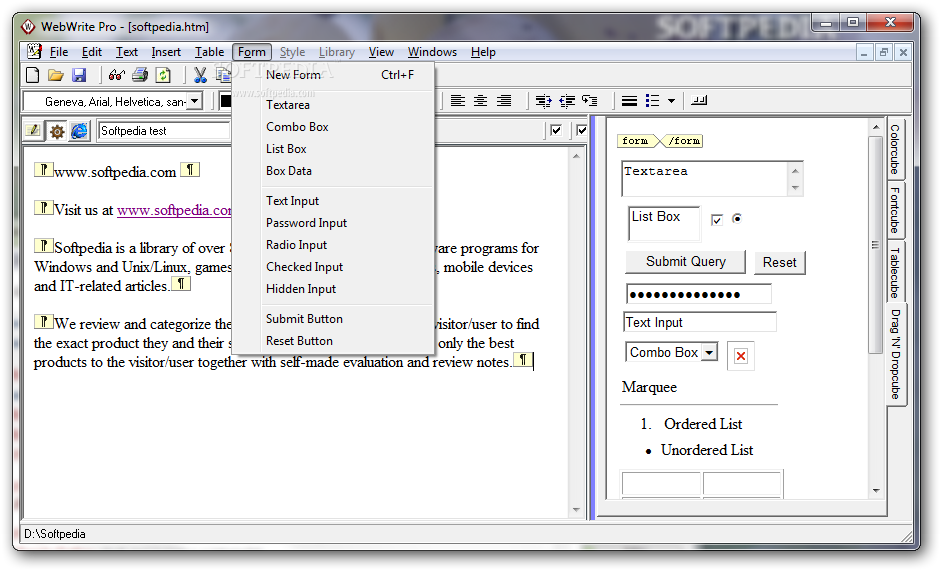Open the Fontcube side tab
The width and height of the screenshot is (941, 571).
click(x=895, y=210)
